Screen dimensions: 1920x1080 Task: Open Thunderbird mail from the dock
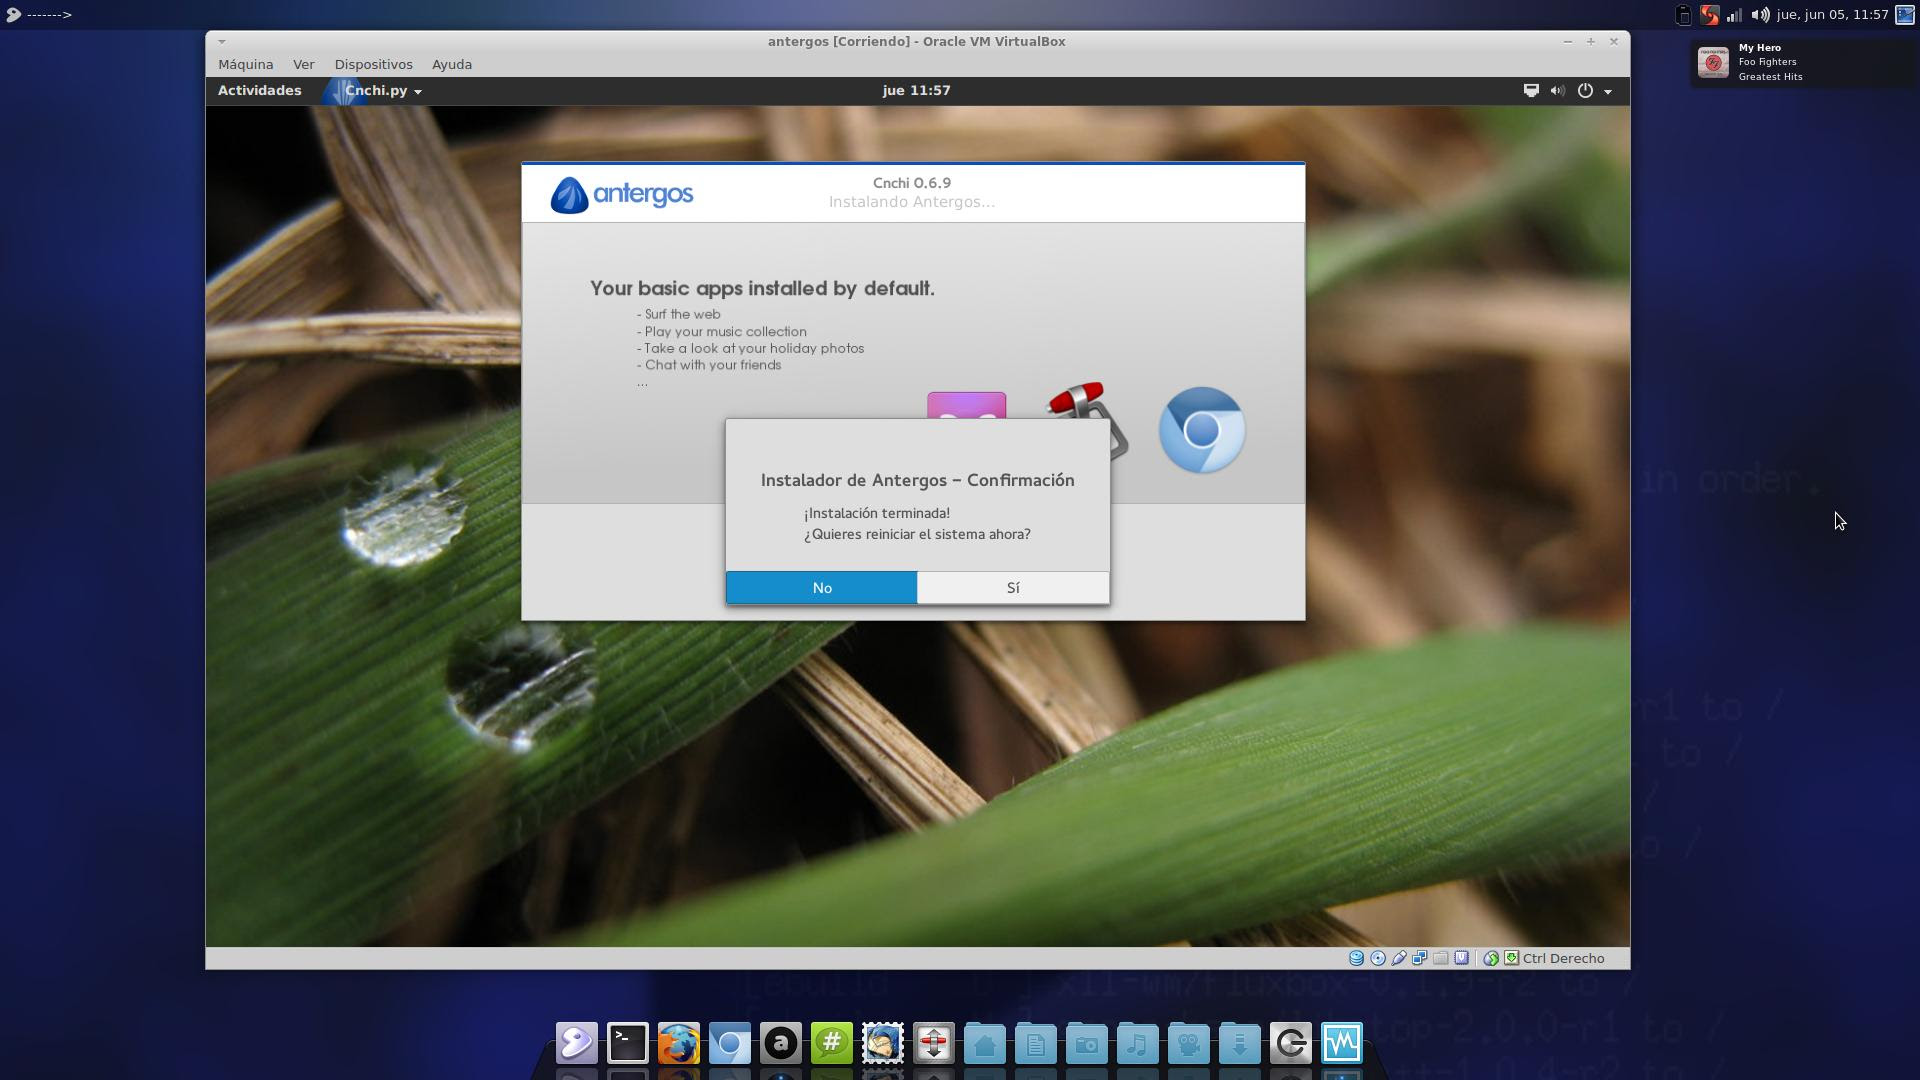click(x=883, y=1044)
